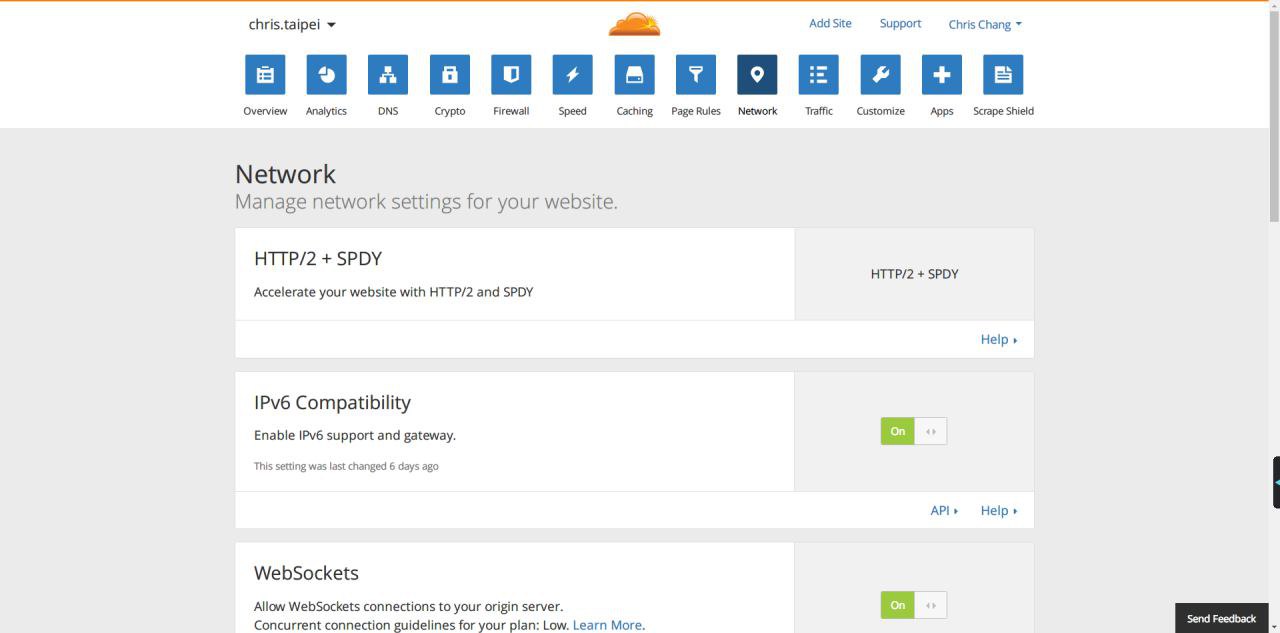The image size is (1280, 633).
Task: Open the Overview clipboard icon
Action: tap(265, 74)
